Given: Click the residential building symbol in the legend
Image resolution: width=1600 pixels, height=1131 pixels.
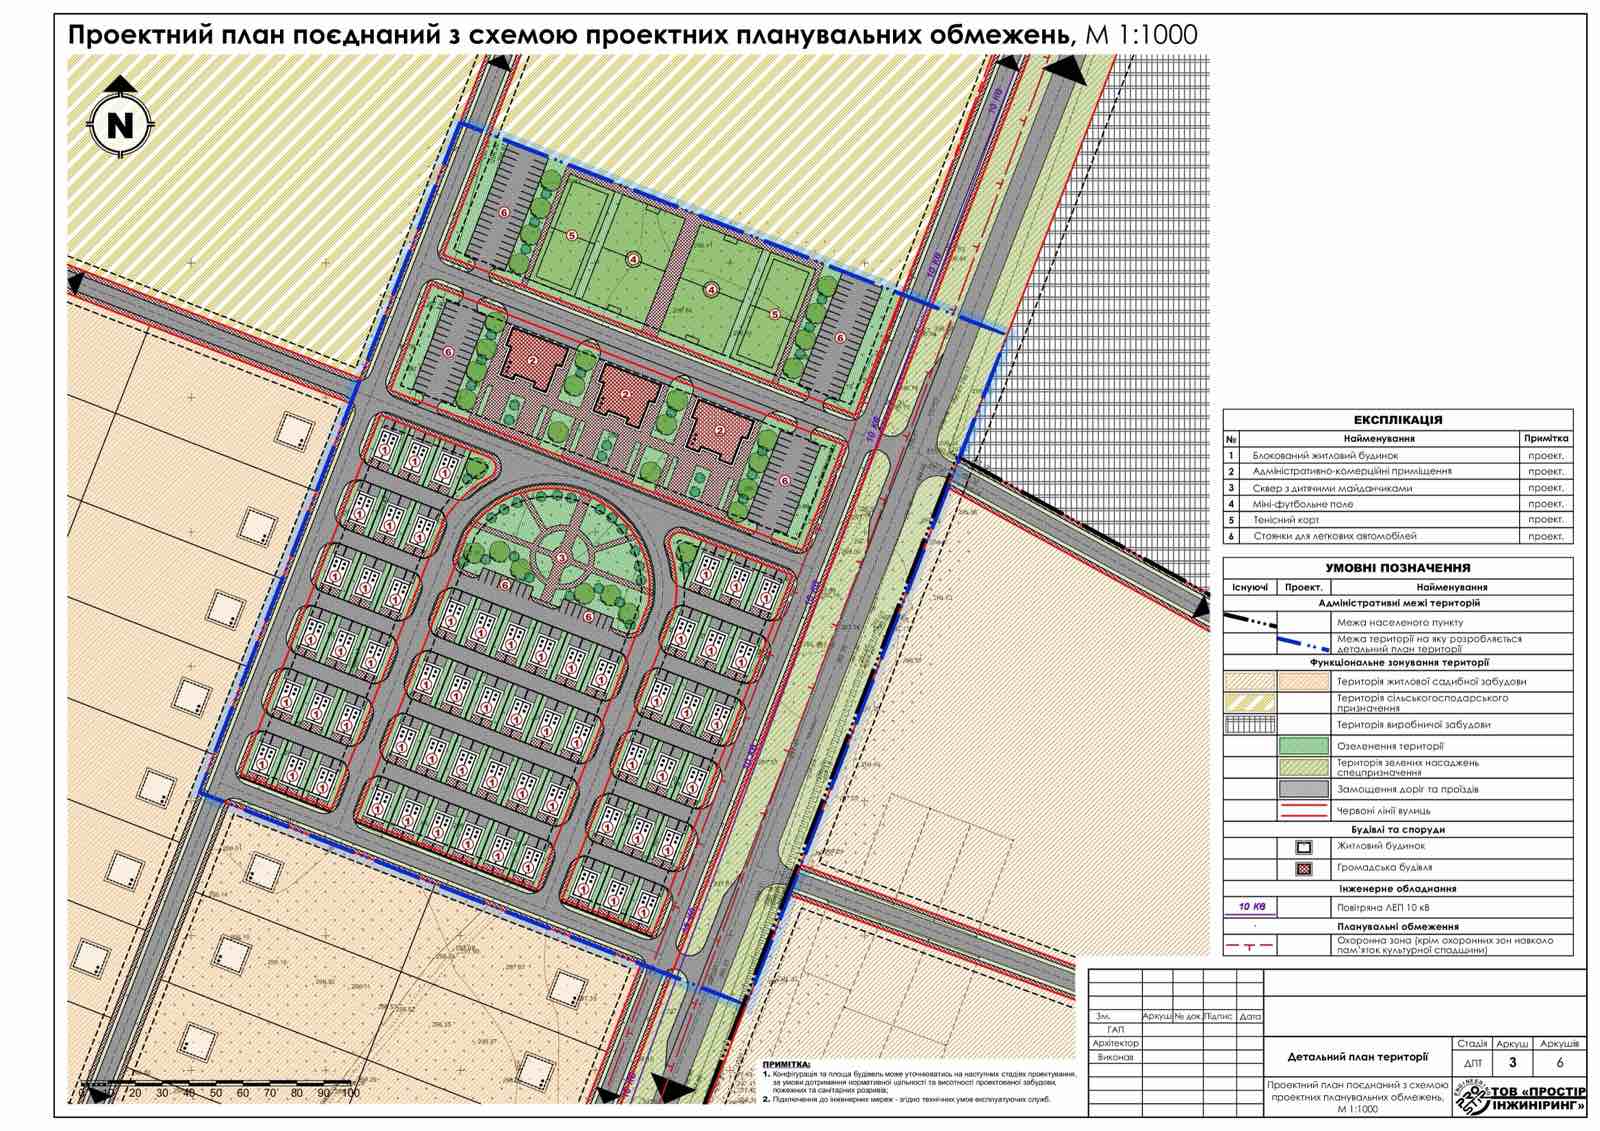Looking at the screenshot, I should tap(1303, 847).
